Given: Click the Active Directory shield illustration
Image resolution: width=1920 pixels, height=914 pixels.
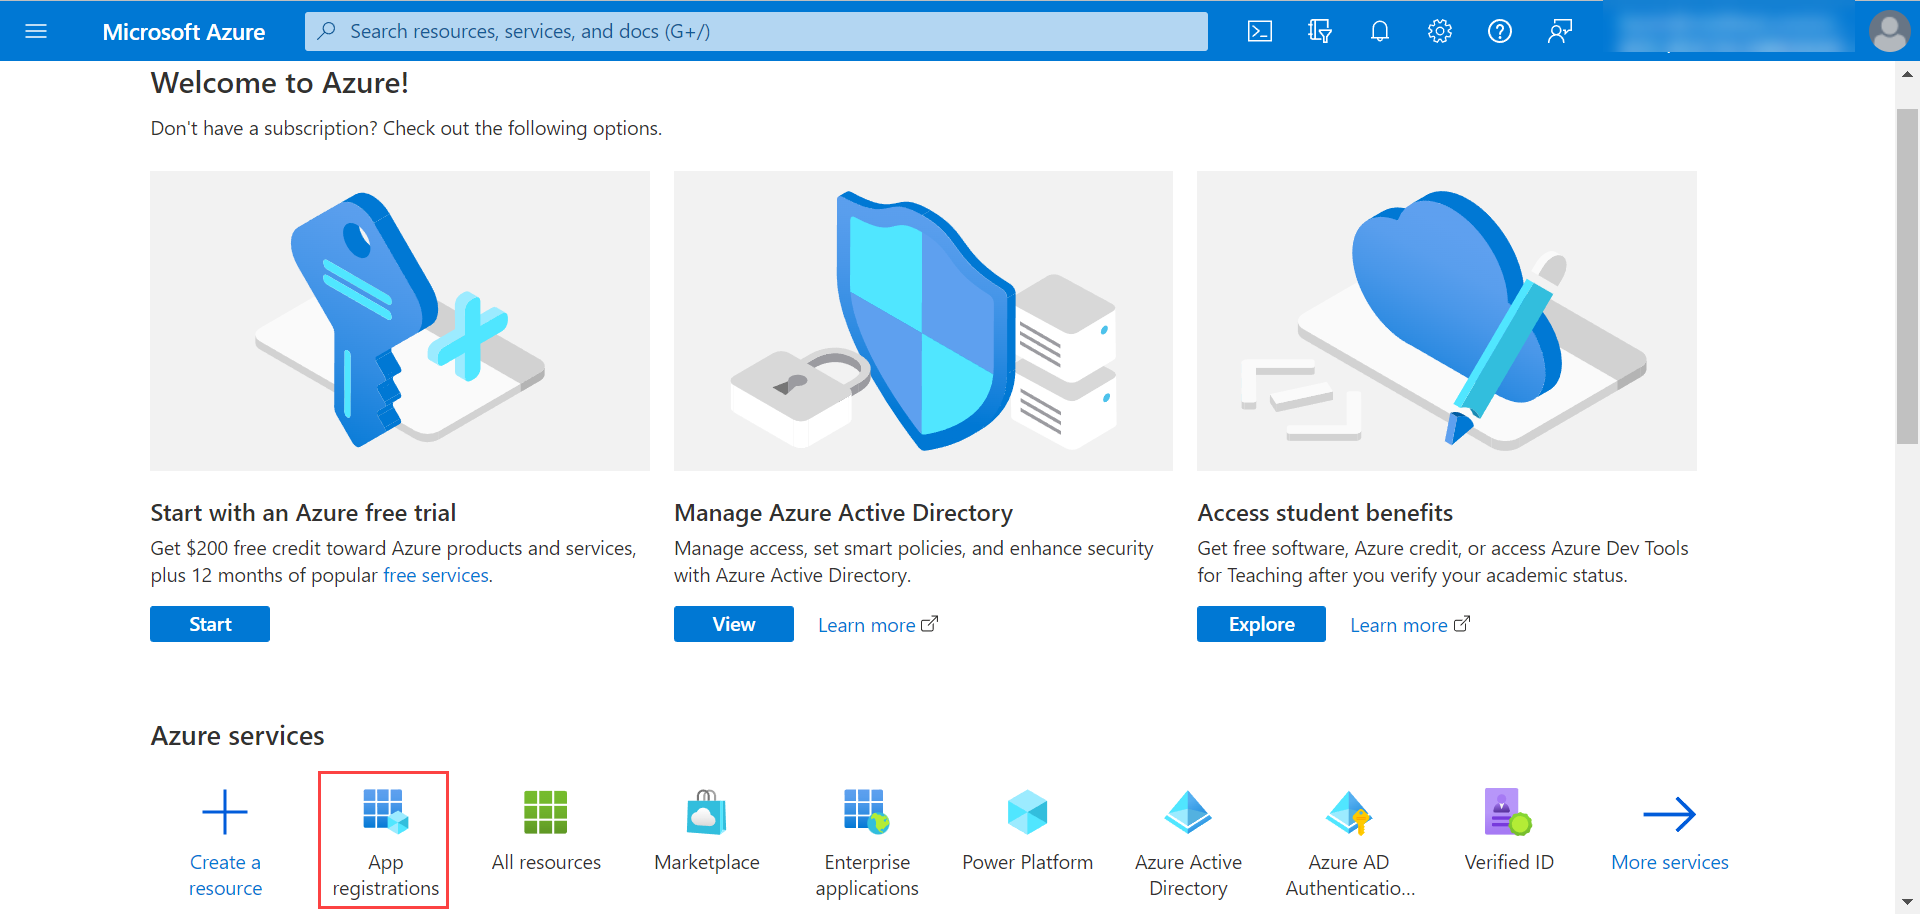Looking at the screenshot, I should pyautogui.click(x=923, y=320).
